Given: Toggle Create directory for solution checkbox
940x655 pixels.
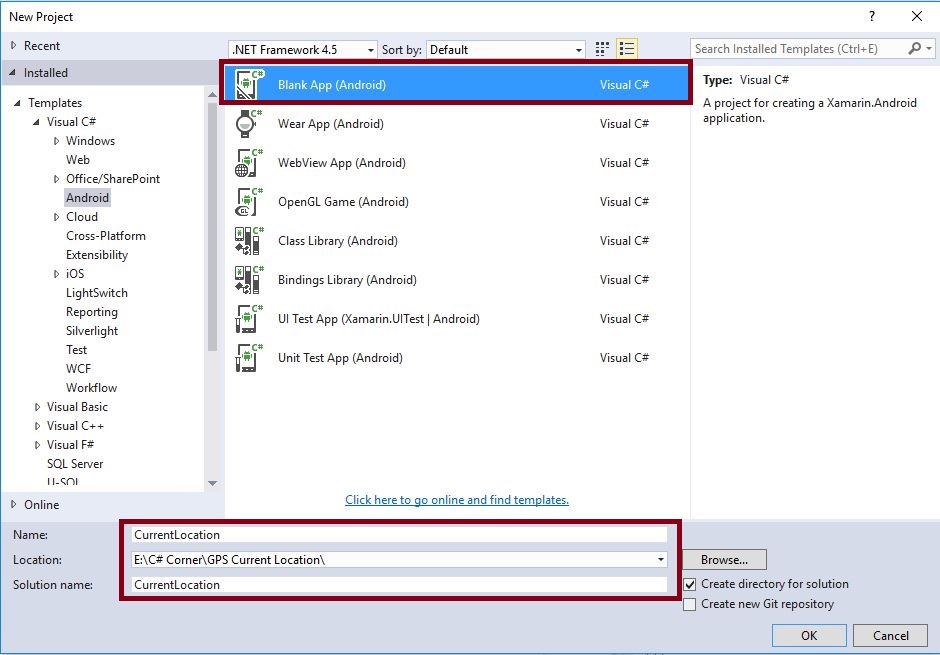Looking at the screenshot, I should click(x=690, y=584).
